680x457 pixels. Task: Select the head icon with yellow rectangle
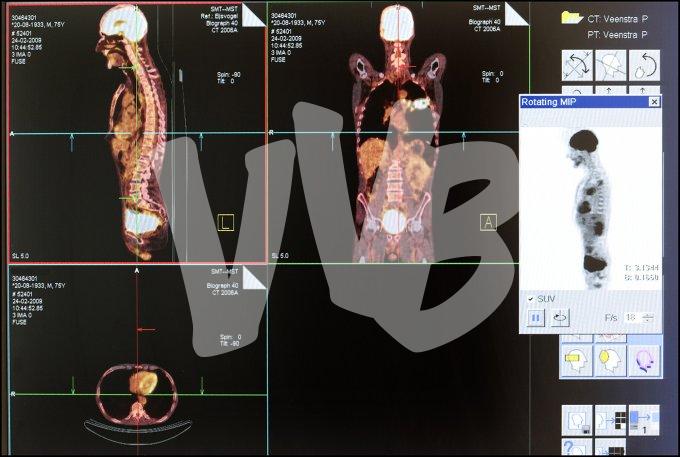click(577, 358)
